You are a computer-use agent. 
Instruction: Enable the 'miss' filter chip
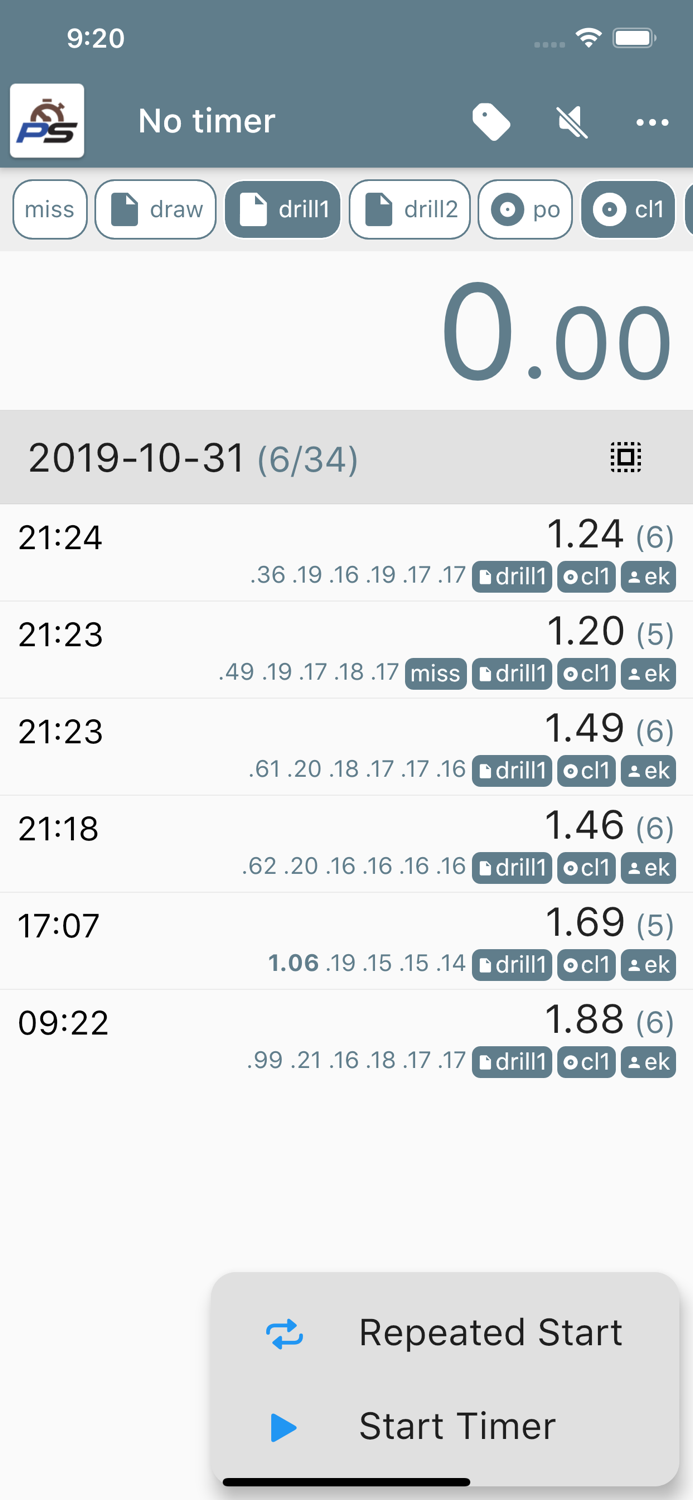point(49,209)
